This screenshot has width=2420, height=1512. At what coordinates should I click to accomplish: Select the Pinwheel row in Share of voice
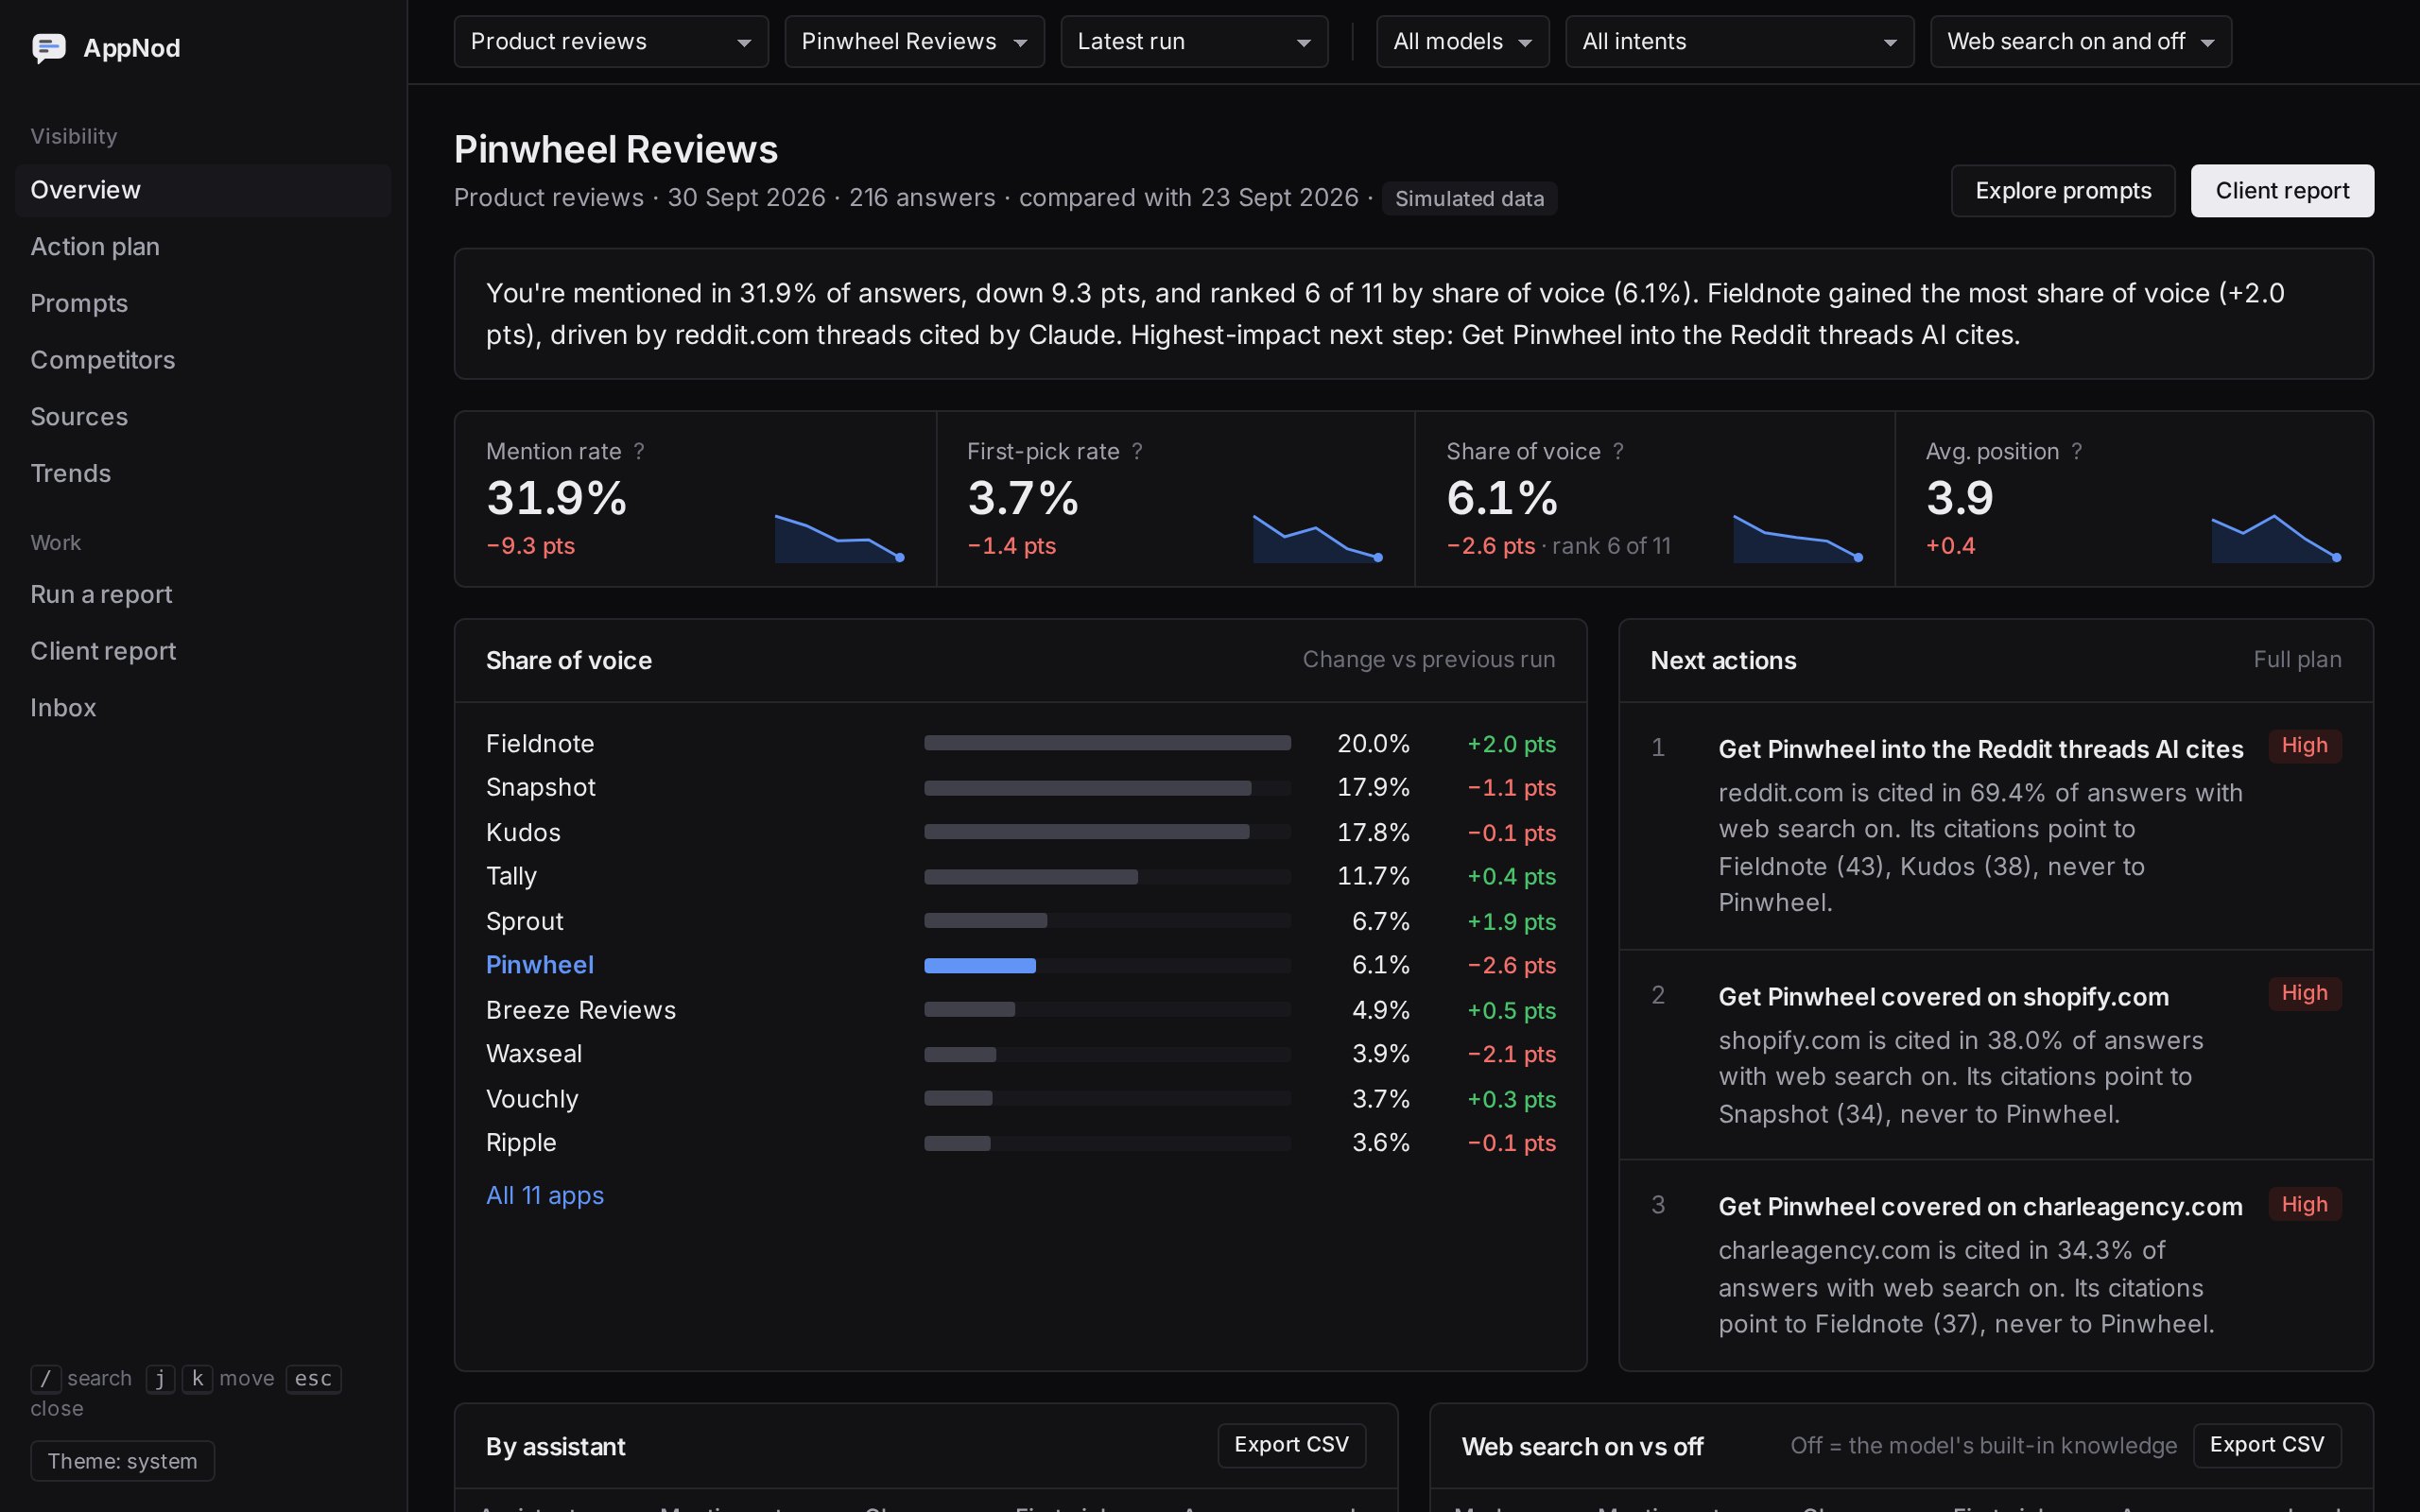[x=1020, y=966]
